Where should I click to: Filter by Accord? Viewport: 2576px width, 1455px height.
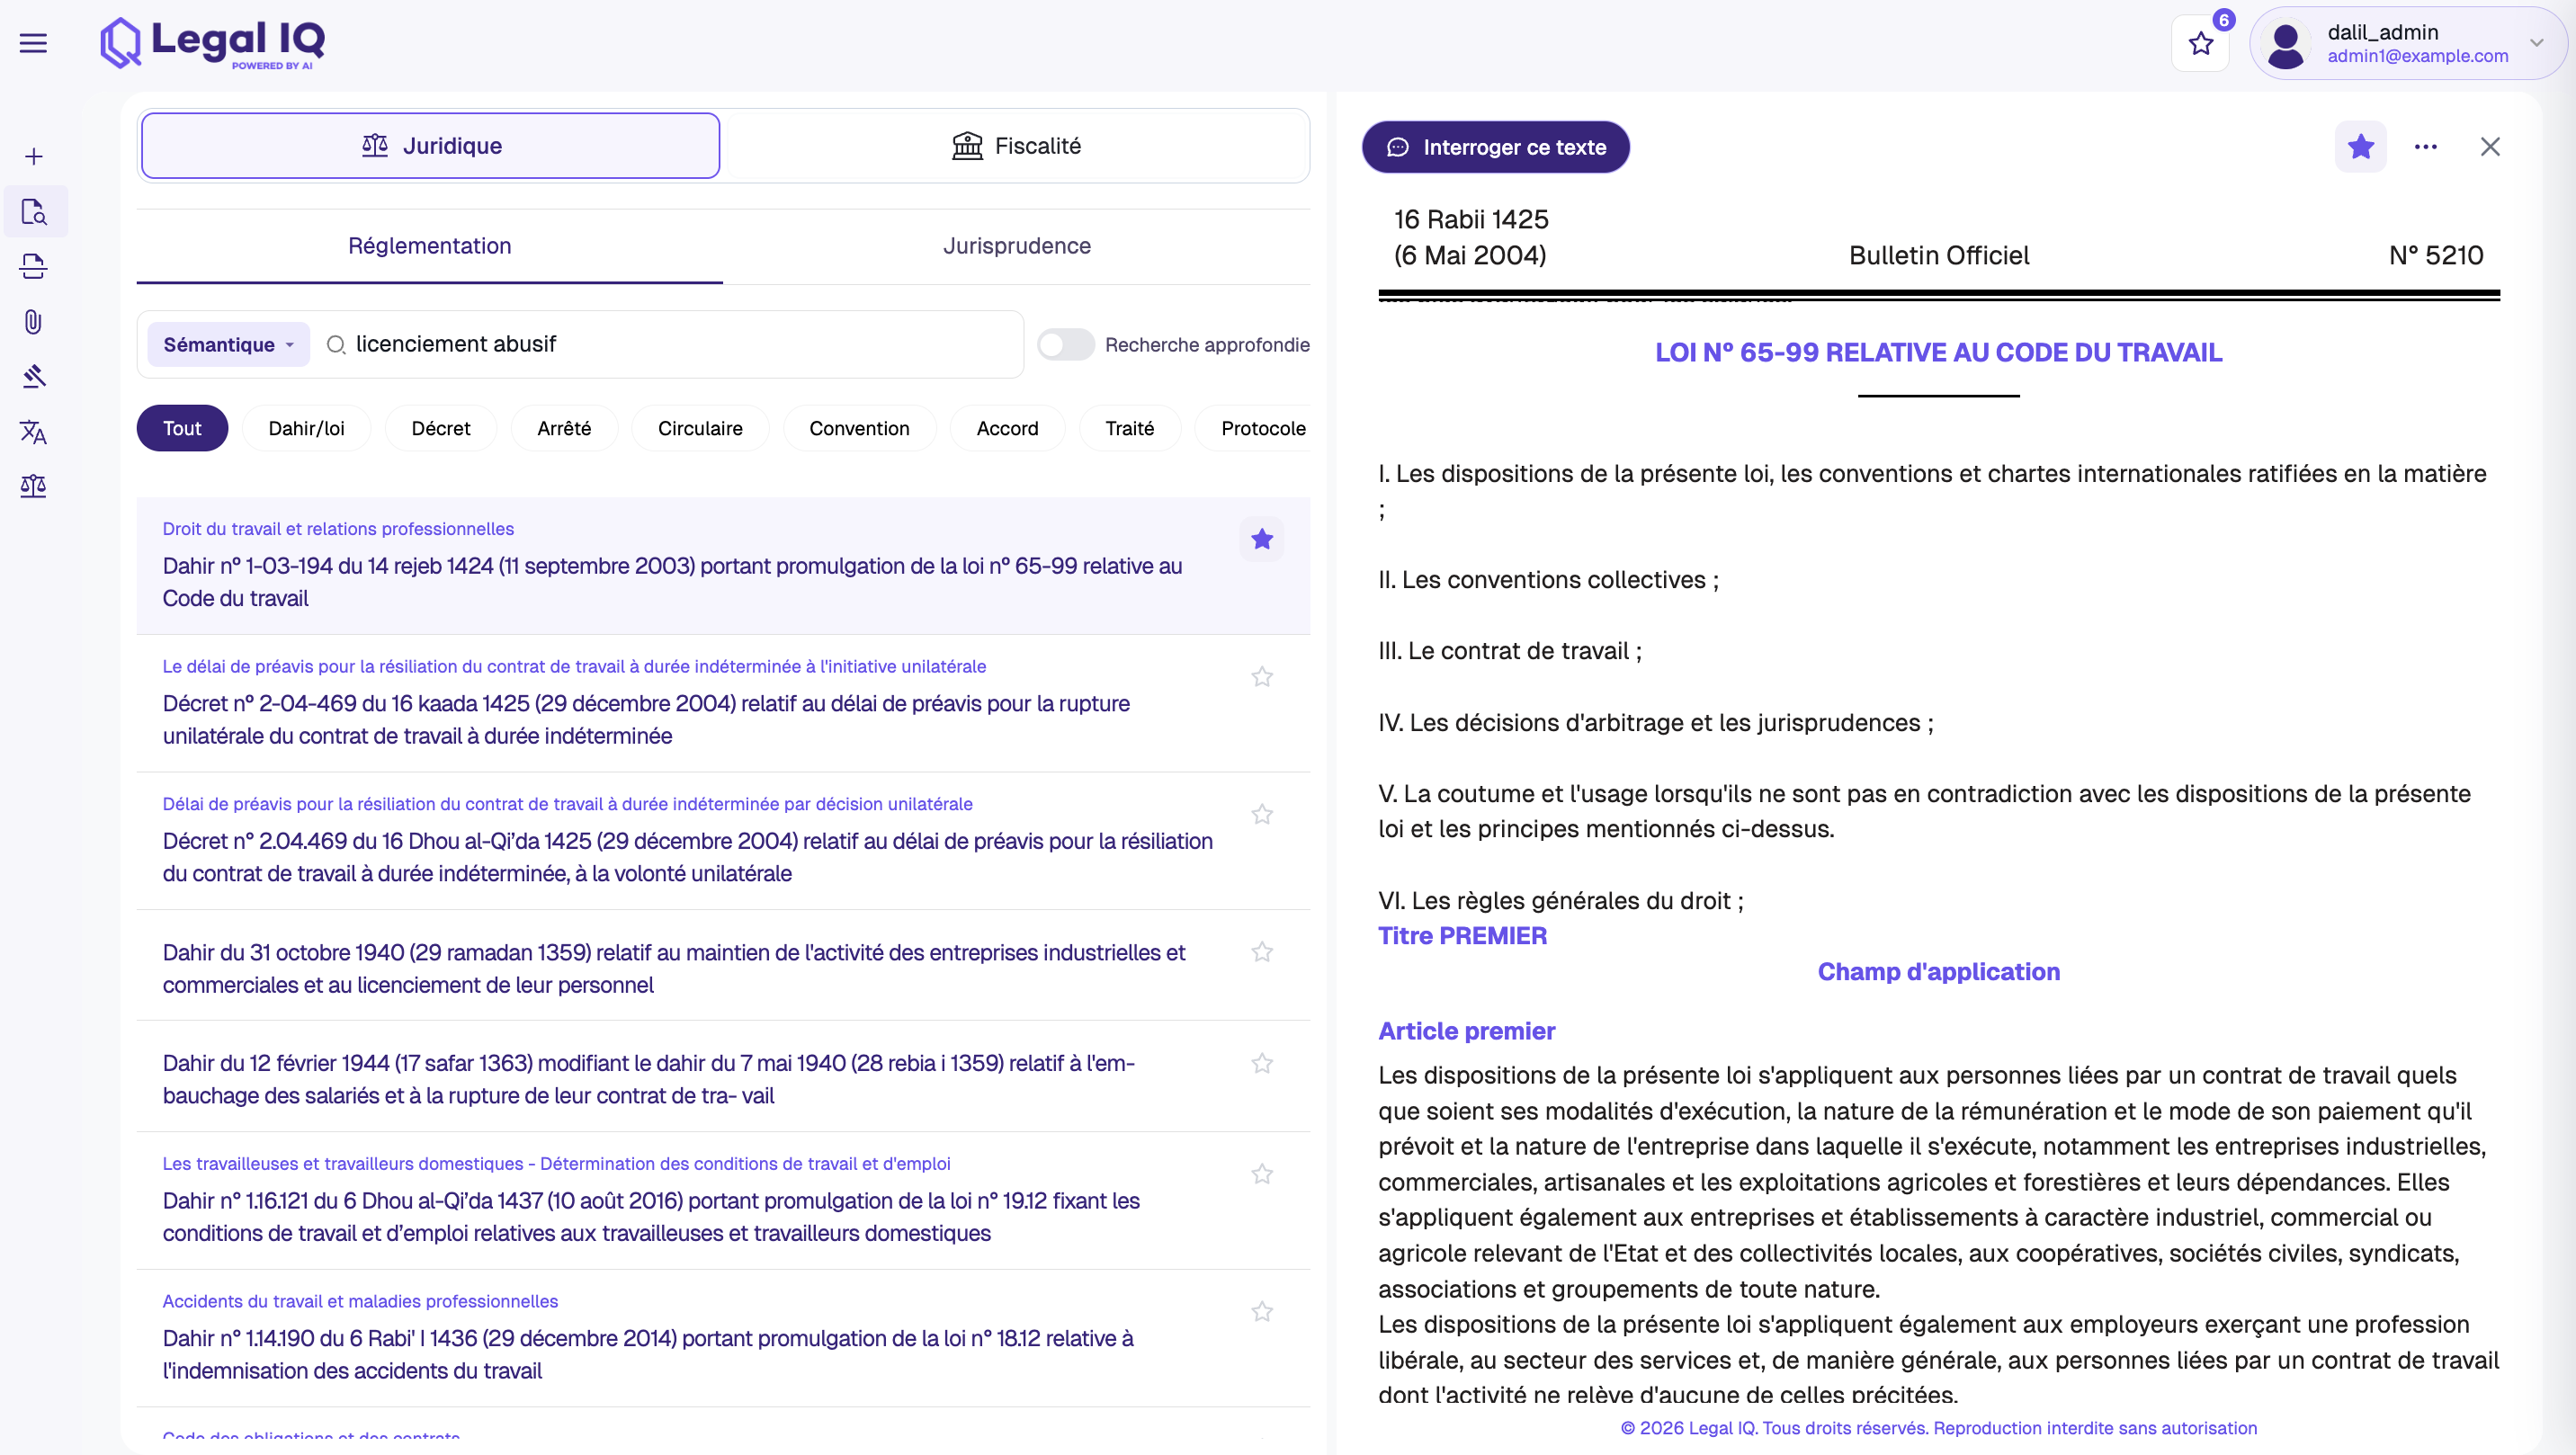coord(1007,429)
